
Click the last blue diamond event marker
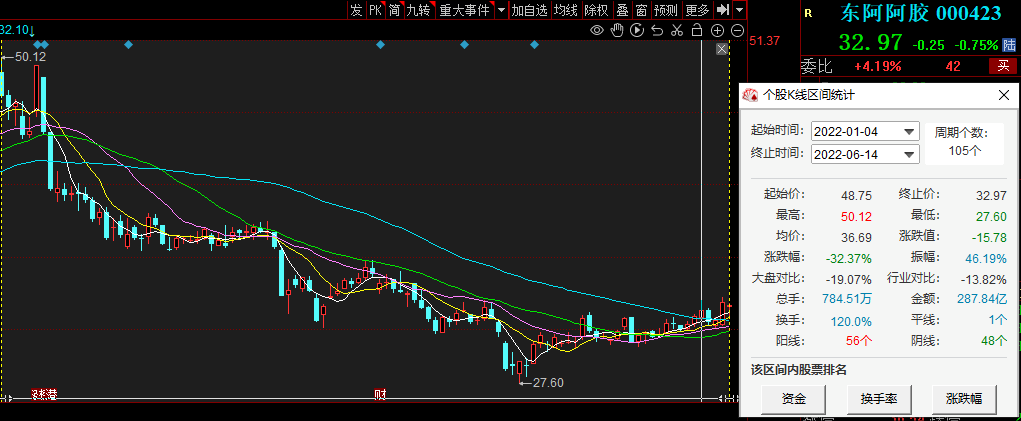point(535,44)
